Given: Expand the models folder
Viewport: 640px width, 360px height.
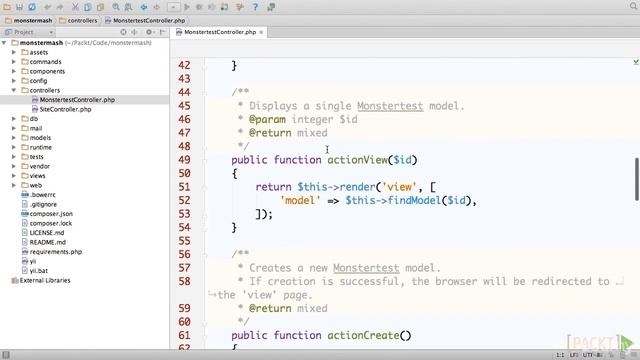Looking at the screenshot, I should (x=14, y=138).
